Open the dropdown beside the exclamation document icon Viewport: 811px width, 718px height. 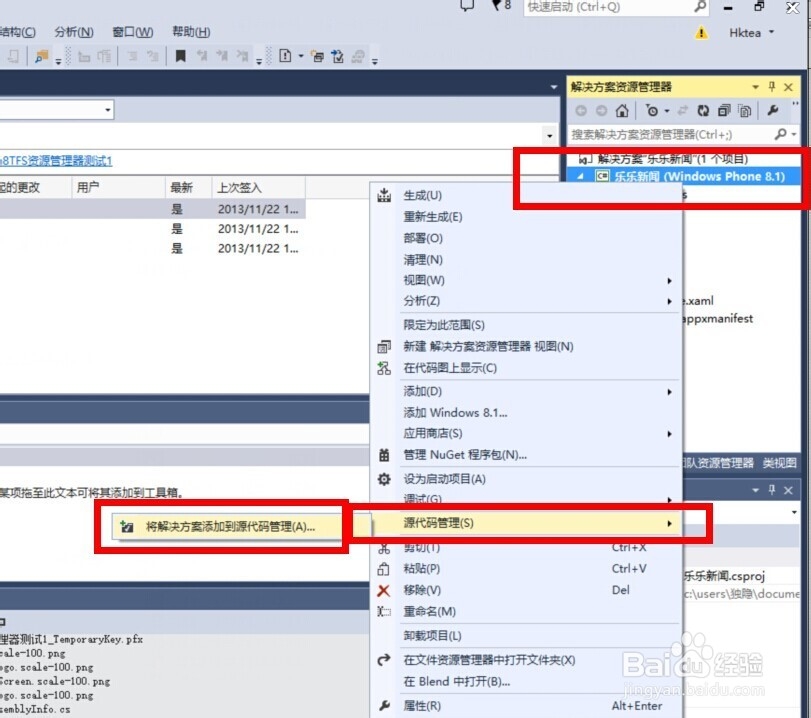(301, 56)
